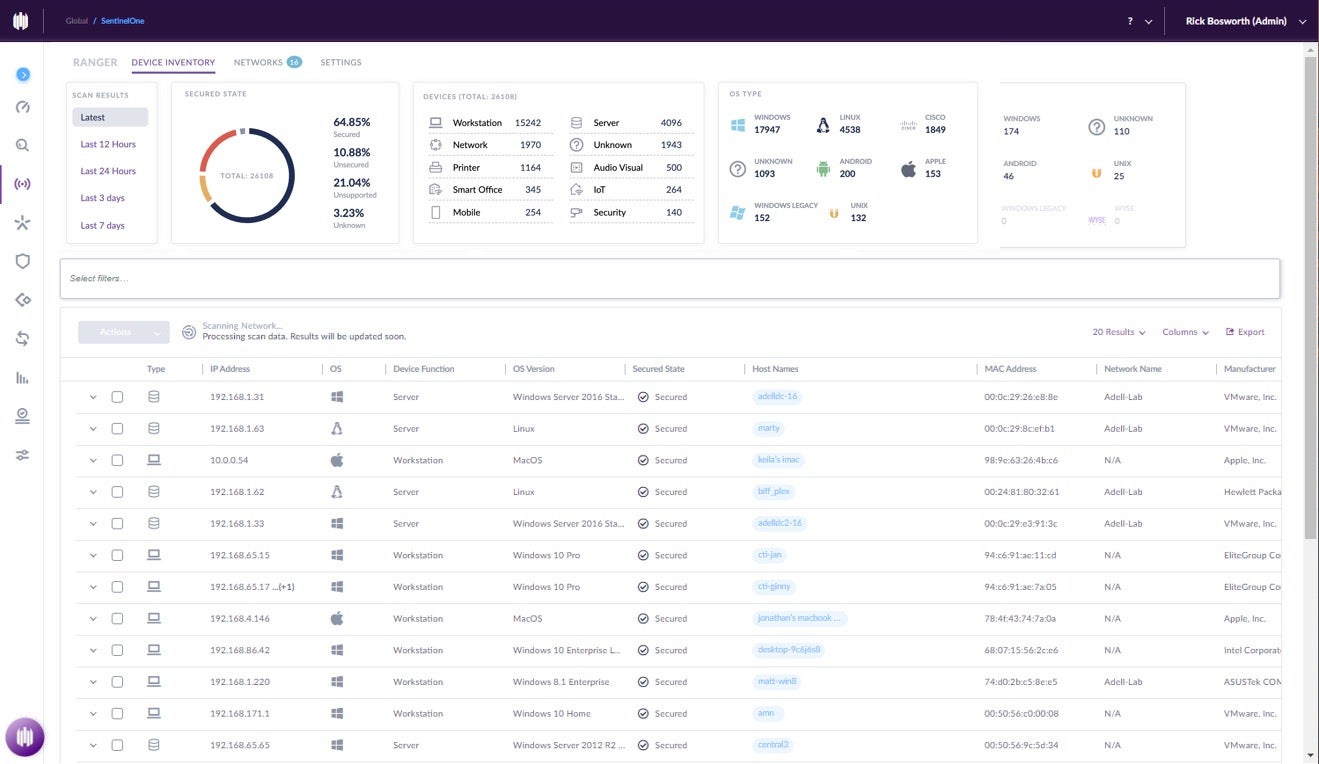Click the shield icon in left sidebar
Image resolution: width=1319 pixels, height=764 pixels.
[x=22, y=261]
